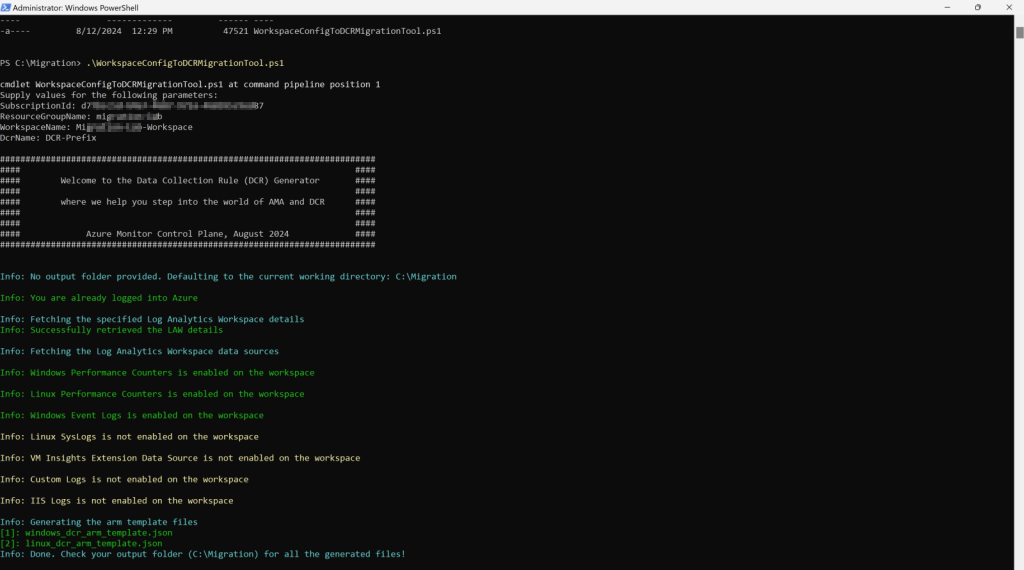This screenshot has height=570, width=1024.
Task: Click 'Azure Monitor Control Plane, August 2024' text
Action: pos(187,234)
